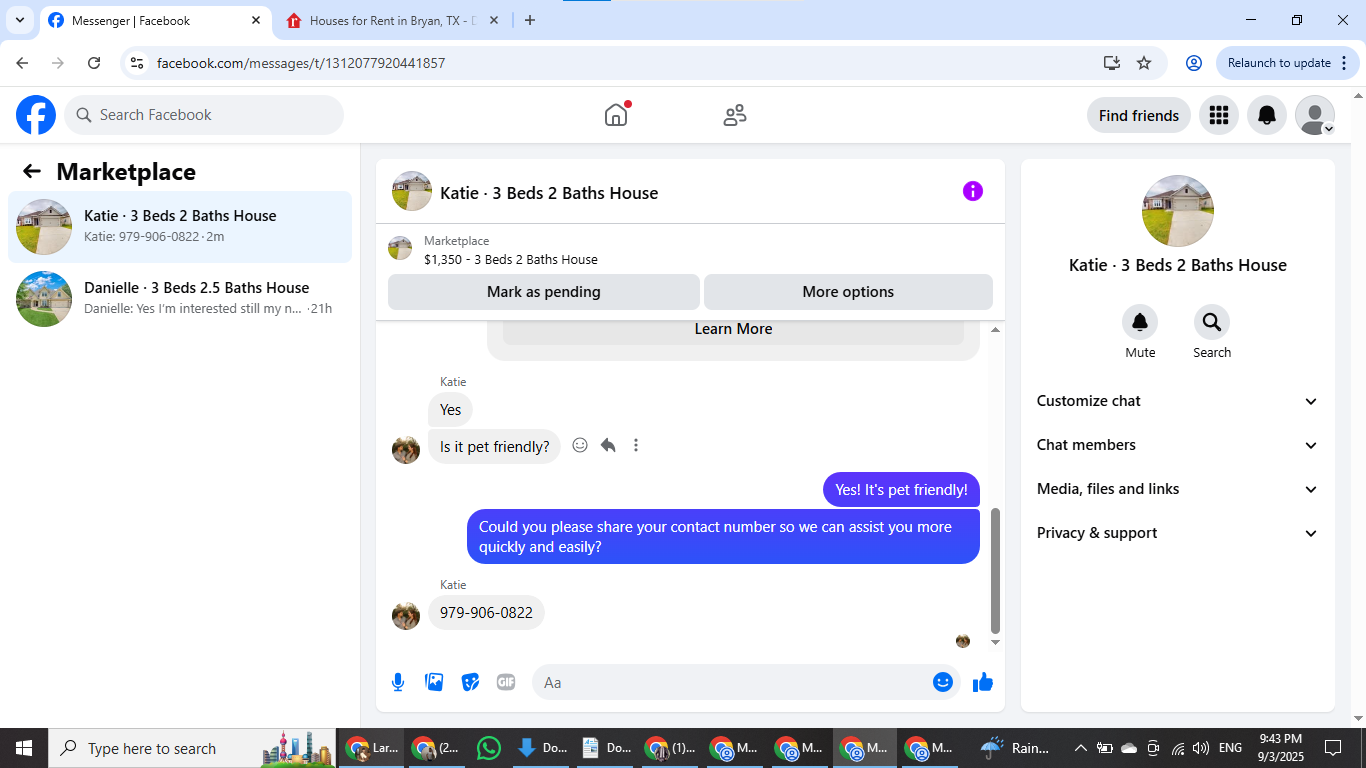Image resolution: width=1366 pixels, height=768 pixels.
Task: Click the install app icon in address bar
Action: pos(1112,63)
